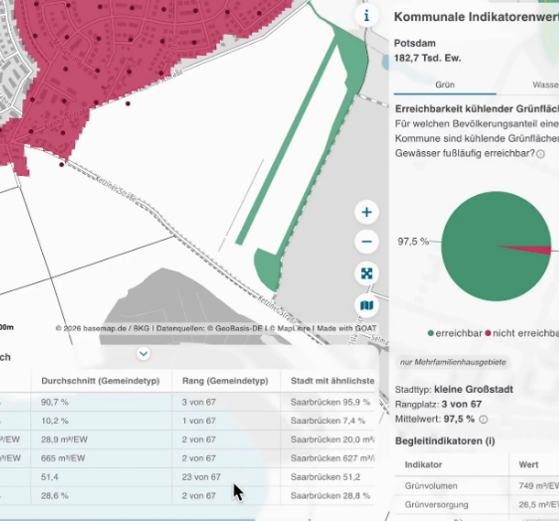Viewport: 559px width, 521px height.
Task: Open info icon beside Mittelwert 97,5 %
Action: pos(483,419)
